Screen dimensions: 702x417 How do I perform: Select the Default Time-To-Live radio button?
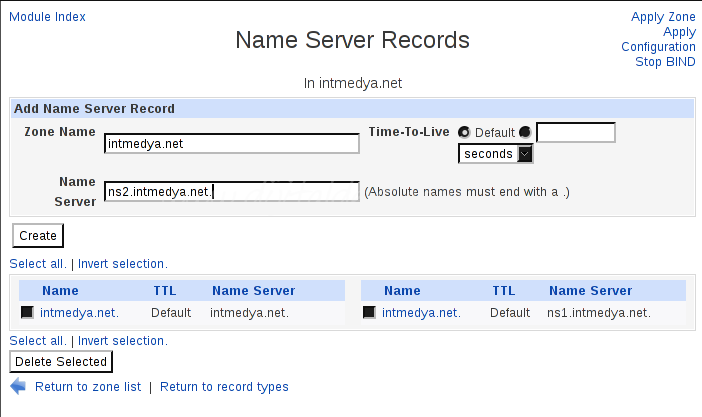(x=464, y=132)
